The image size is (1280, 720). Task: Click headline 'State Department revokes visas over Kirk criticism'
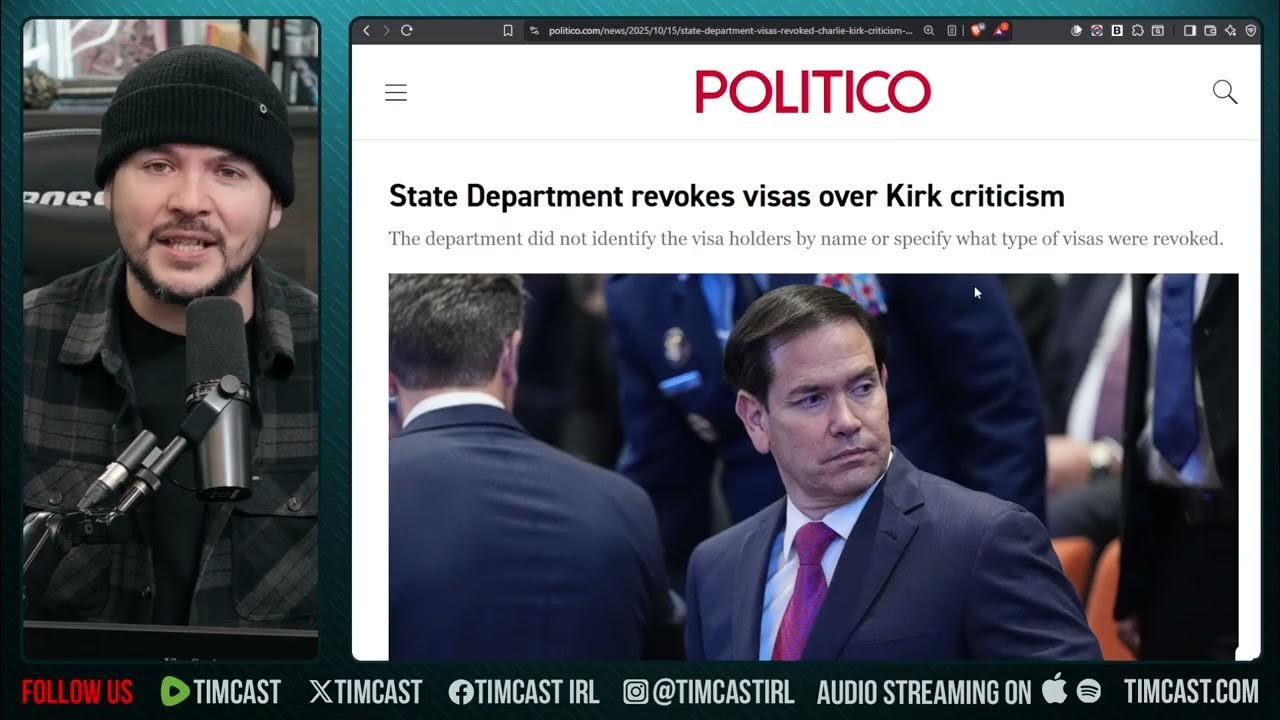click(727, 196)
